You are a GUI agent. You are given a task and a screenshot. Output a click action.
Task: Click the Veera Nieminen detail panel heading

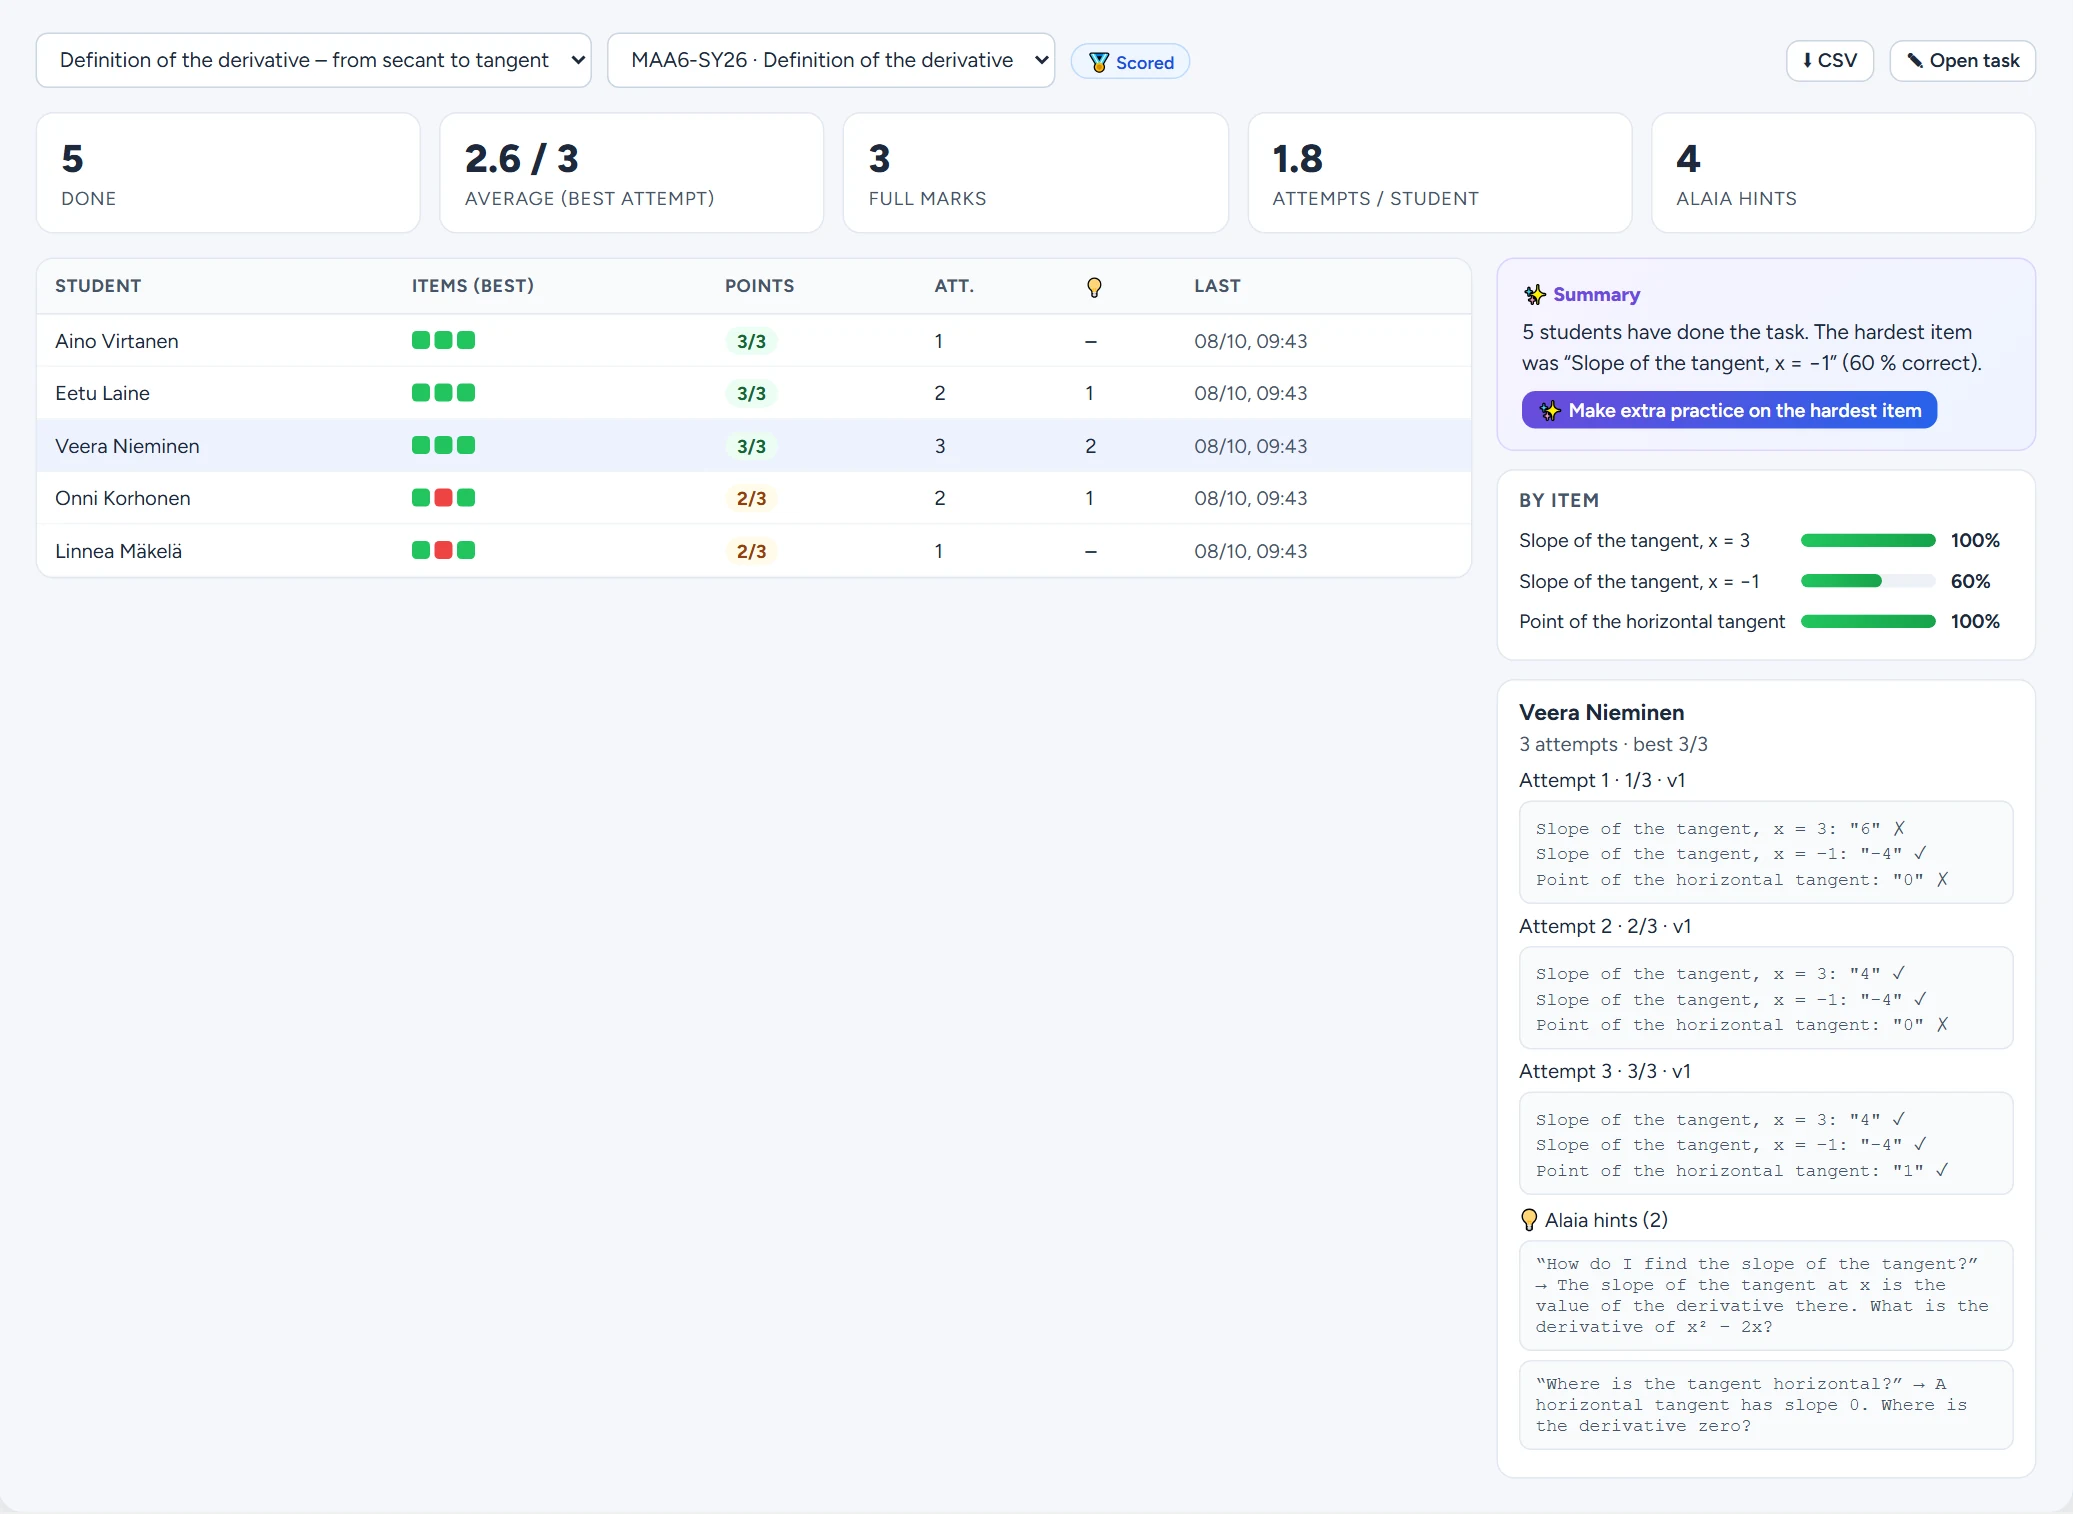pyautogui.click(x=1601, y=712)
